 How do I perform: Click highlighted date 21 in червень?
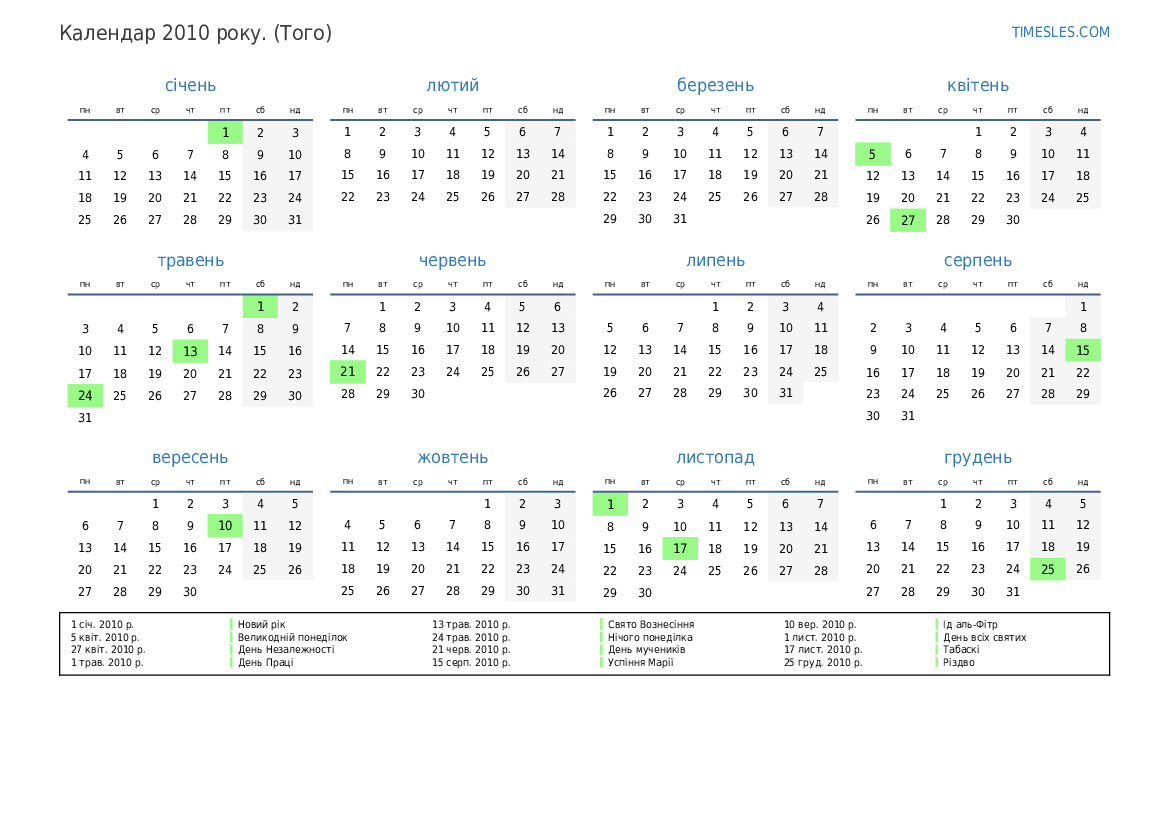coord(347,371)
